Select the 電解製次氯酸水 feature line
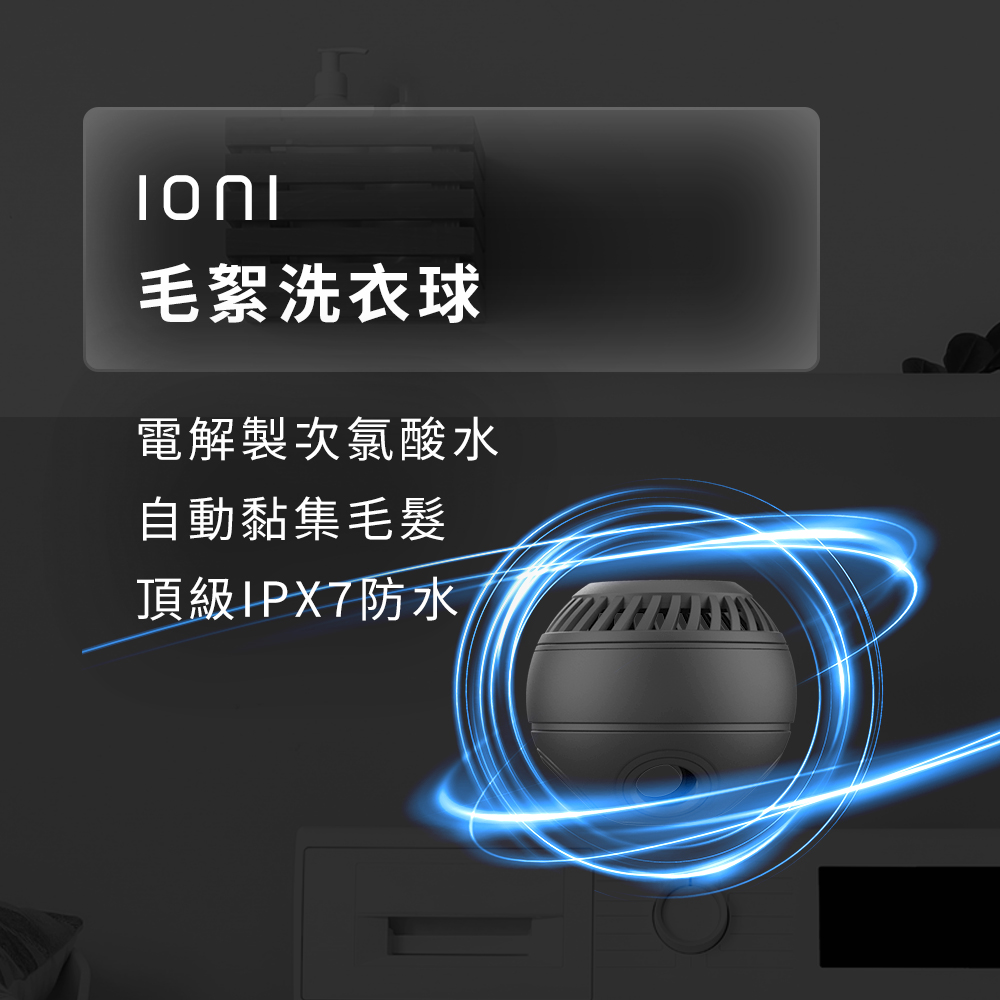Image resolution: width=1000 pixels, height=1000 pixels. click(317, 439)
